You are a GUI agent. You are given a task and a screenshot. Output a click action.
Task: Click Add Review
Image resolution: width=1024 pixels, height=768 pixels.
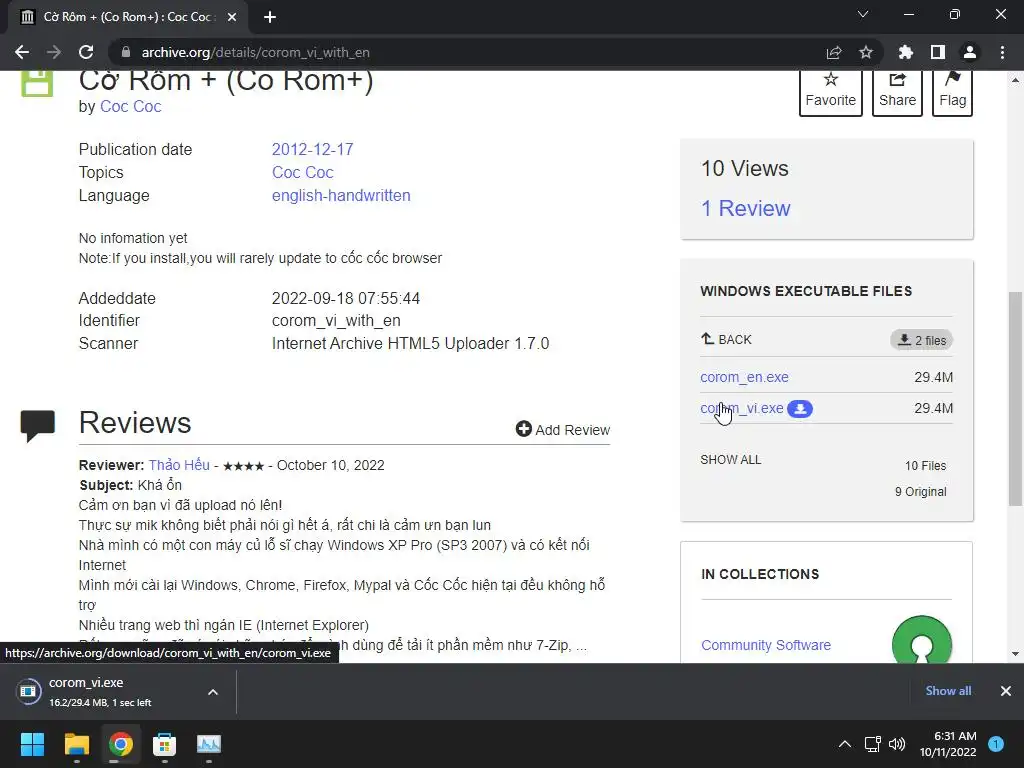562,430
